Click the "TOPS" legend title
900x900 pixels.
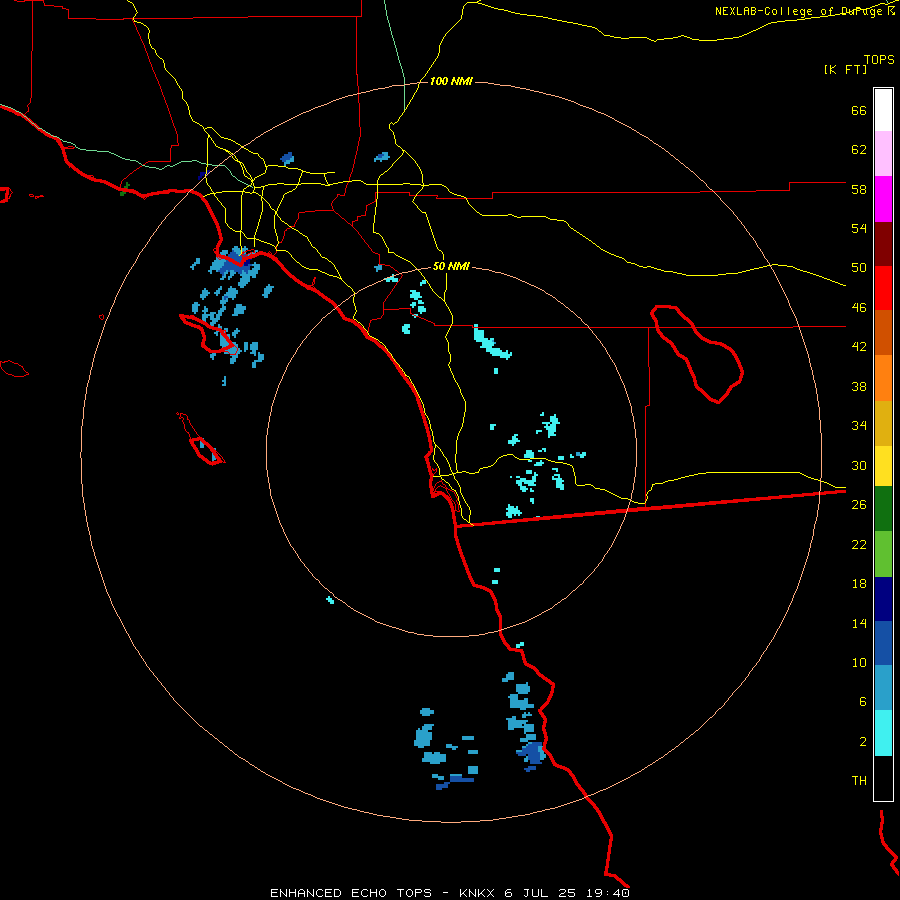pyautogui.click(x=879, y=60)
